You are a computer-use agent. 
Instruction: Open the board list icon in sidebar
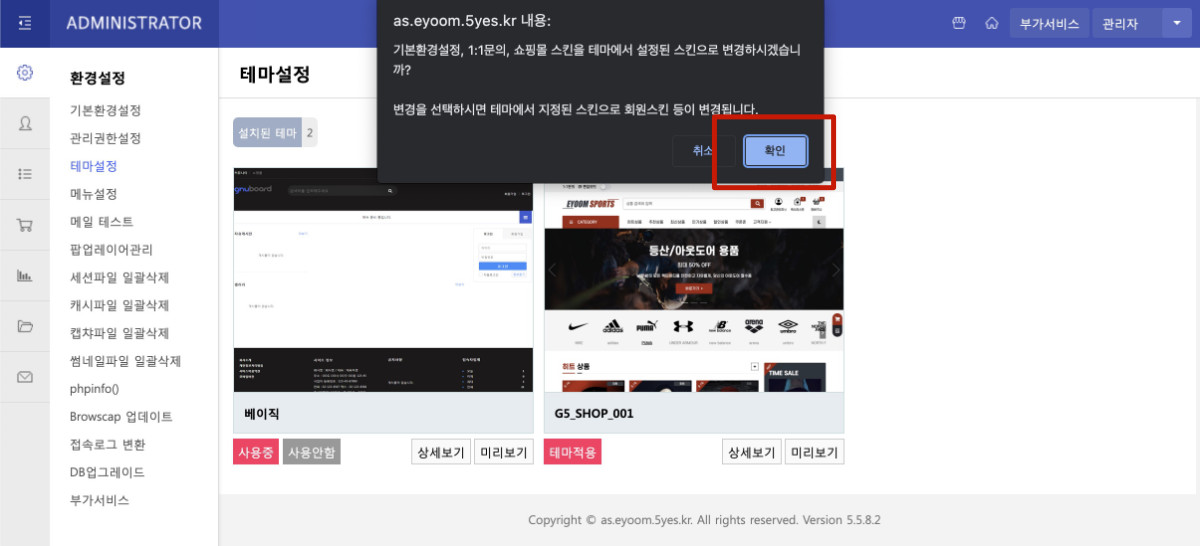pos(25,174)
